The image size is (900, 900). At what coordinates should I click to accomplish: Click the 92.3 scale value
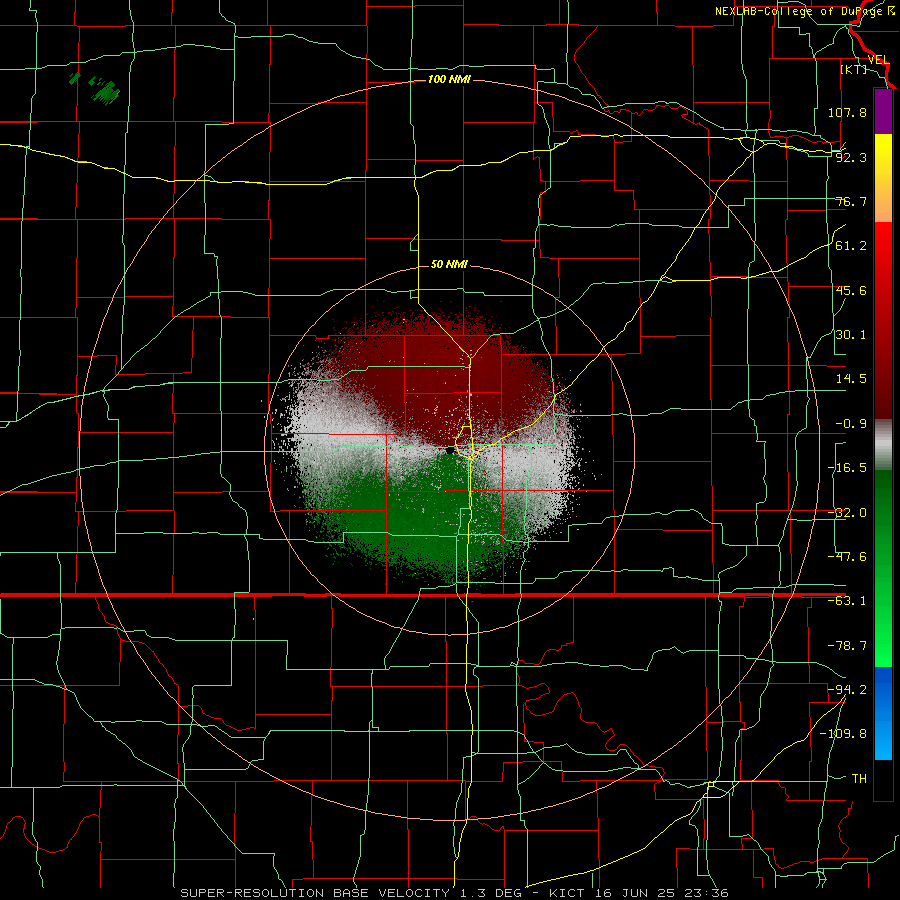click(851, 157)
